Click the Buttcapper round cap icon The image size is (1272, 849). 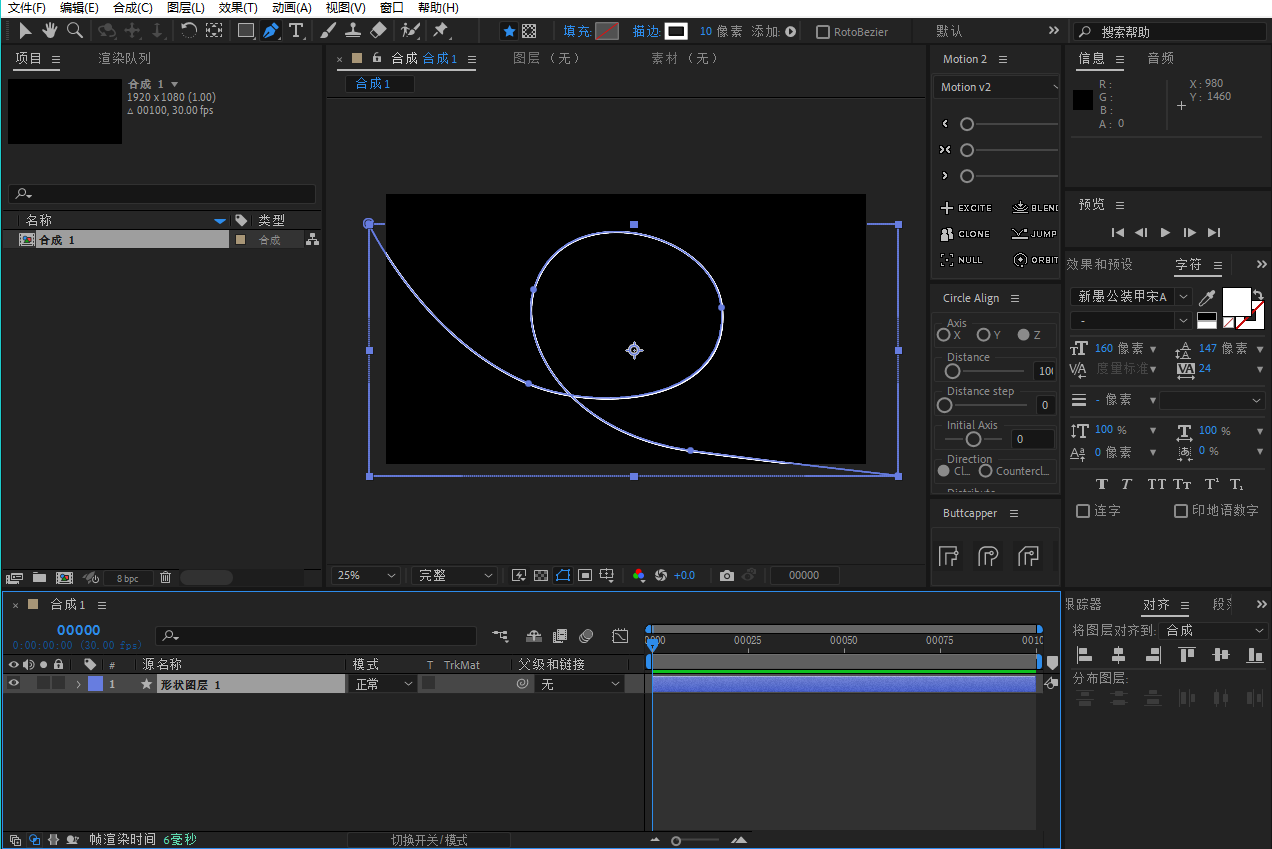click(x=988, y=556)
